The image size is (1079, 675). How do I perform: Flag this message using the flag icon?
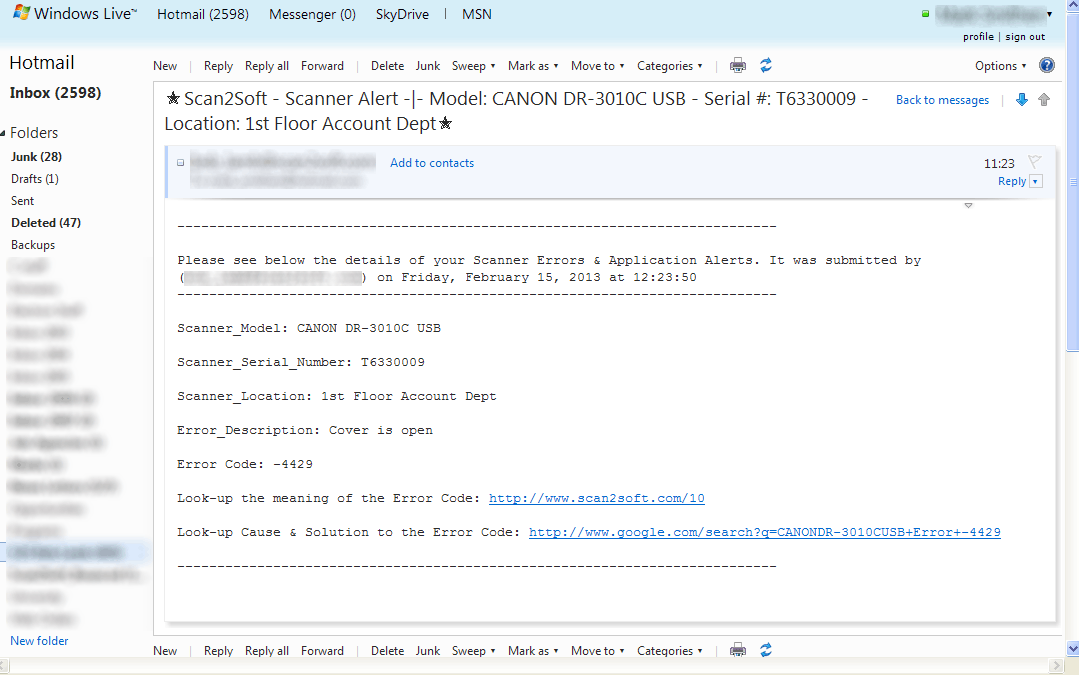[1035, 162]
